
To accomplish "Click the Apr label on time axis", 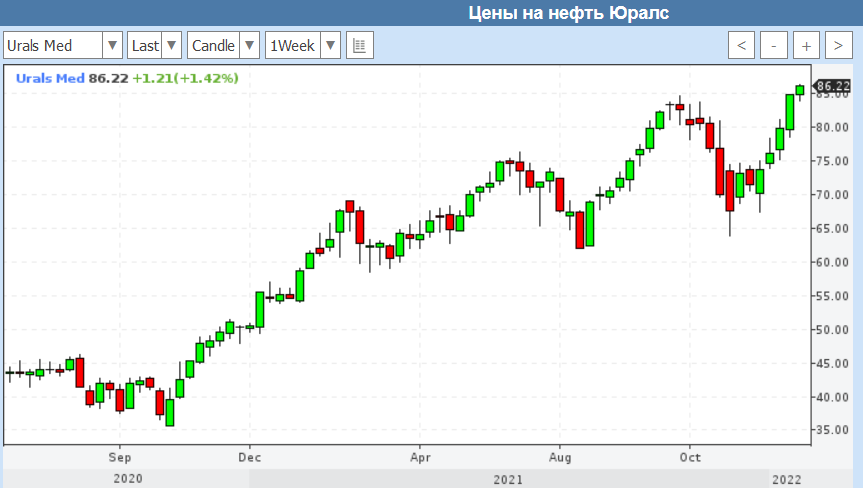I will point(420,457).
